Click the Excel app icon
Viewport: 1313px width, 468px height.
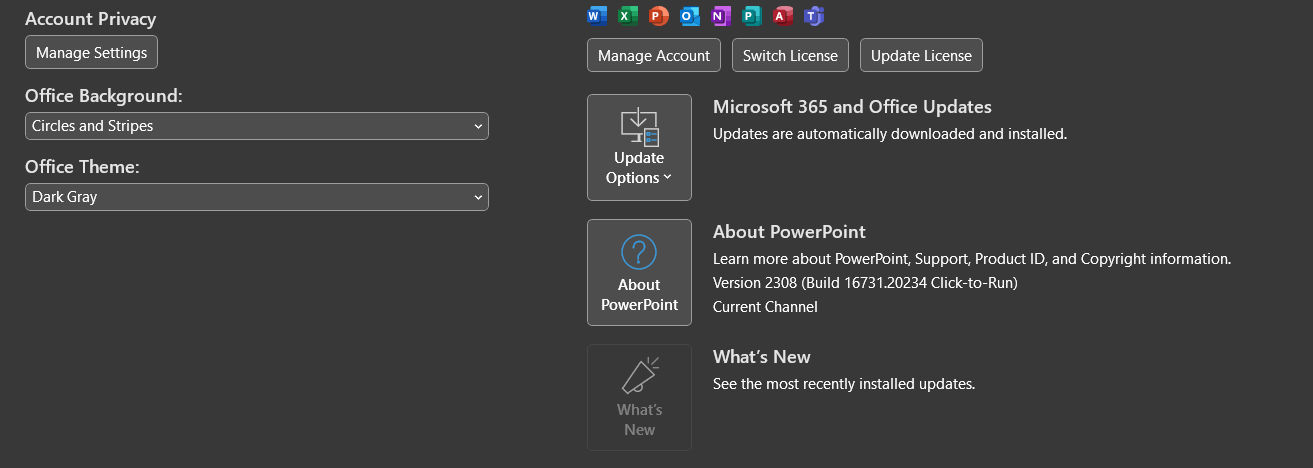click(627, 15)
